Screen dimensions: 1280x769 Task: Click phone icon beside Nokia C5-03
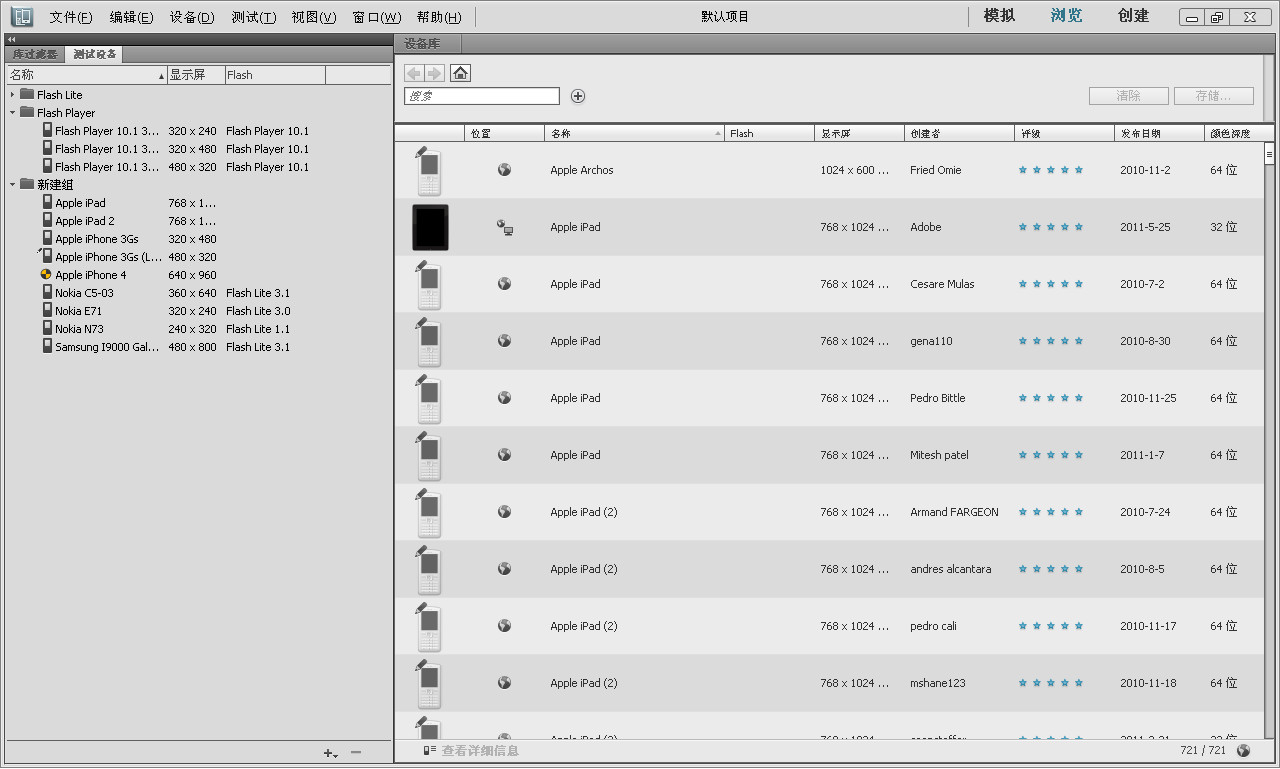[47, 292]
